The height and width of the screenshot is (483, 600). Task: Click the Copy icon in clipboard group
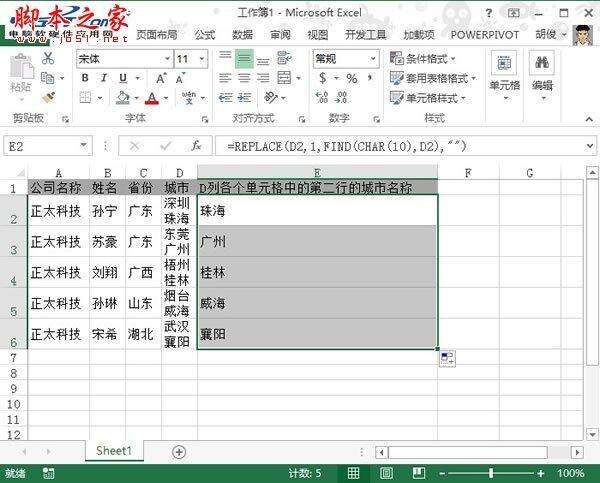47,78
